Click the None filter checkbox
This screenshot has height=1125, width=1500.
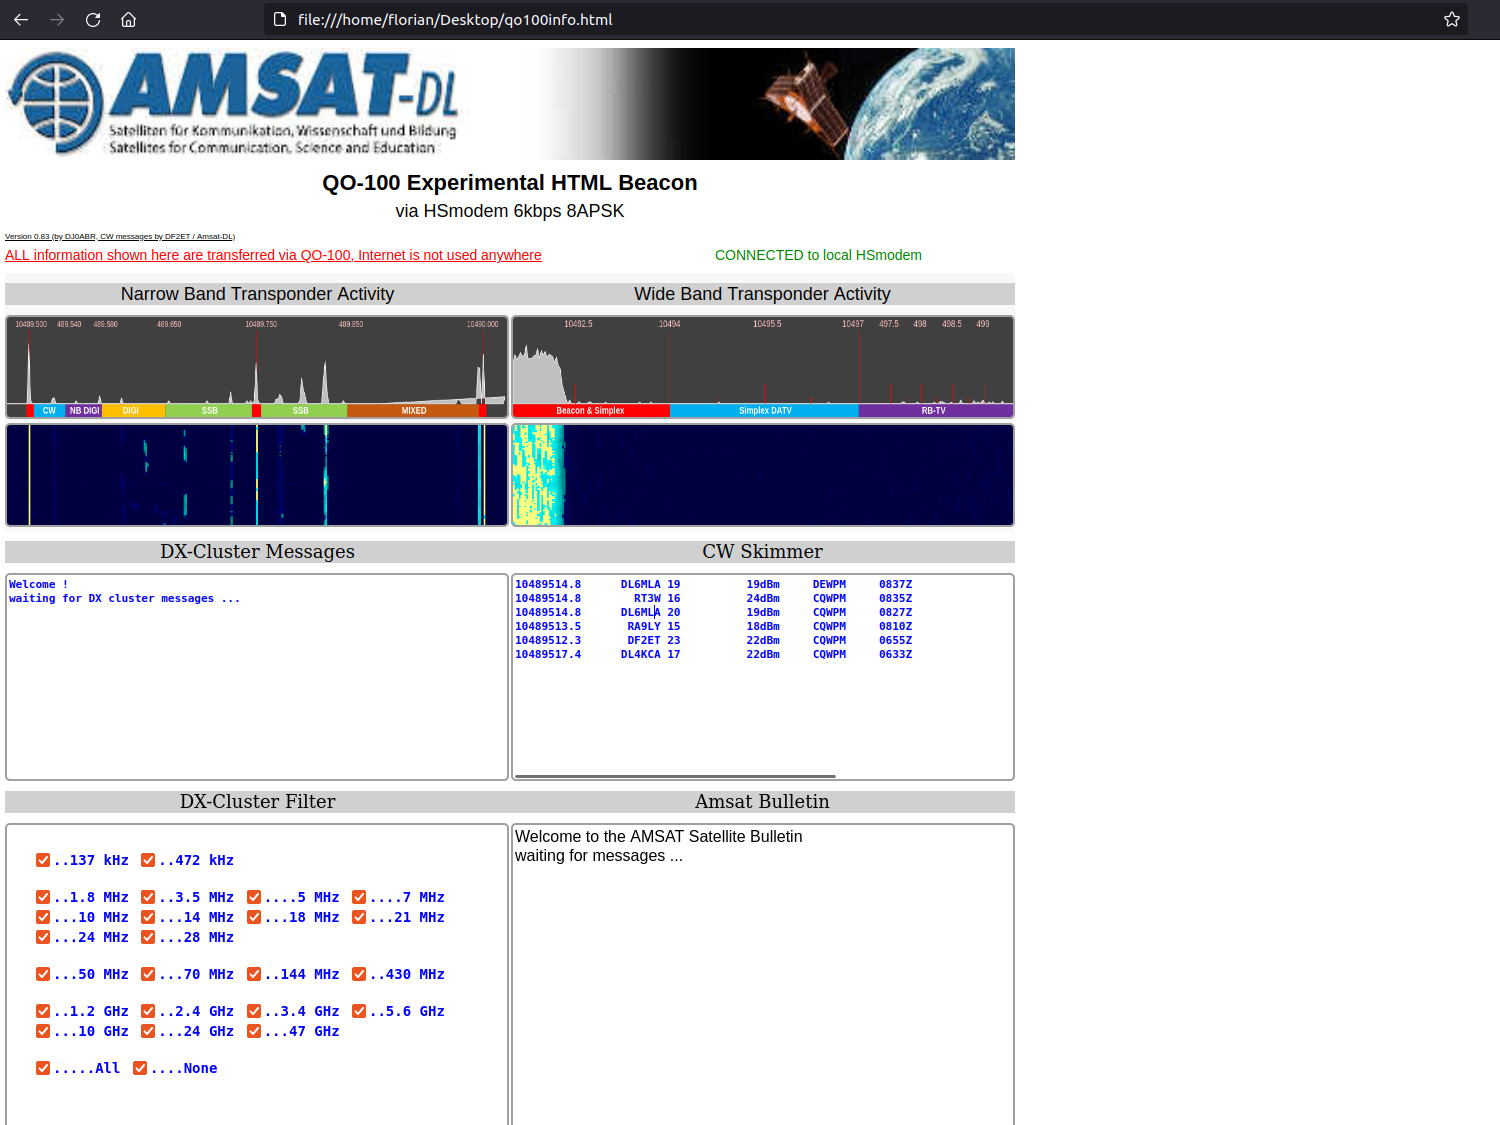[140, 1068]
